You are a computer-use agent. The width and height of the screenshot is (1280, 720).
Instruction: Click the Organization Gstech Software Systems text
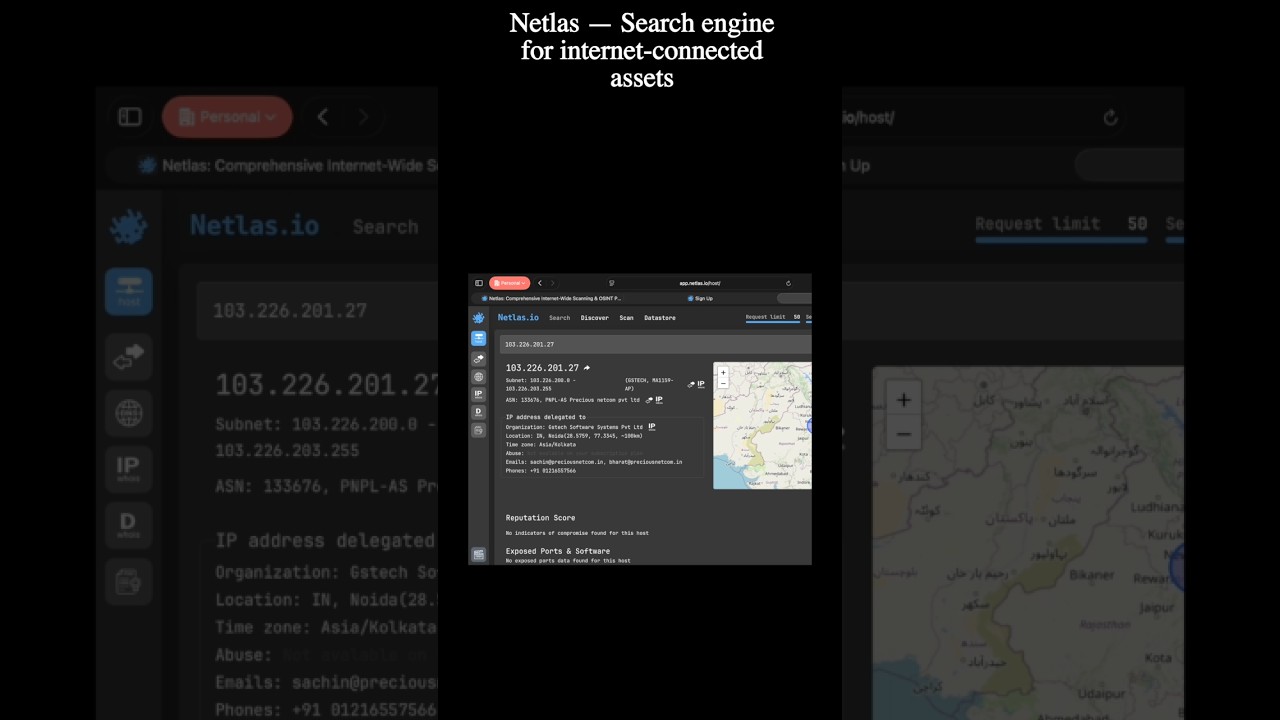574,427
